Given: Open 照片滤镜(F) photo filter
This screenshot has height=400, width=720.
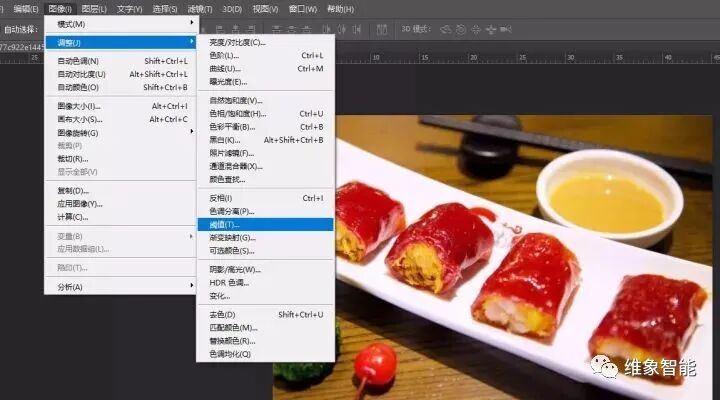Looking at the screenshot, I should click(x=265, y=153).
